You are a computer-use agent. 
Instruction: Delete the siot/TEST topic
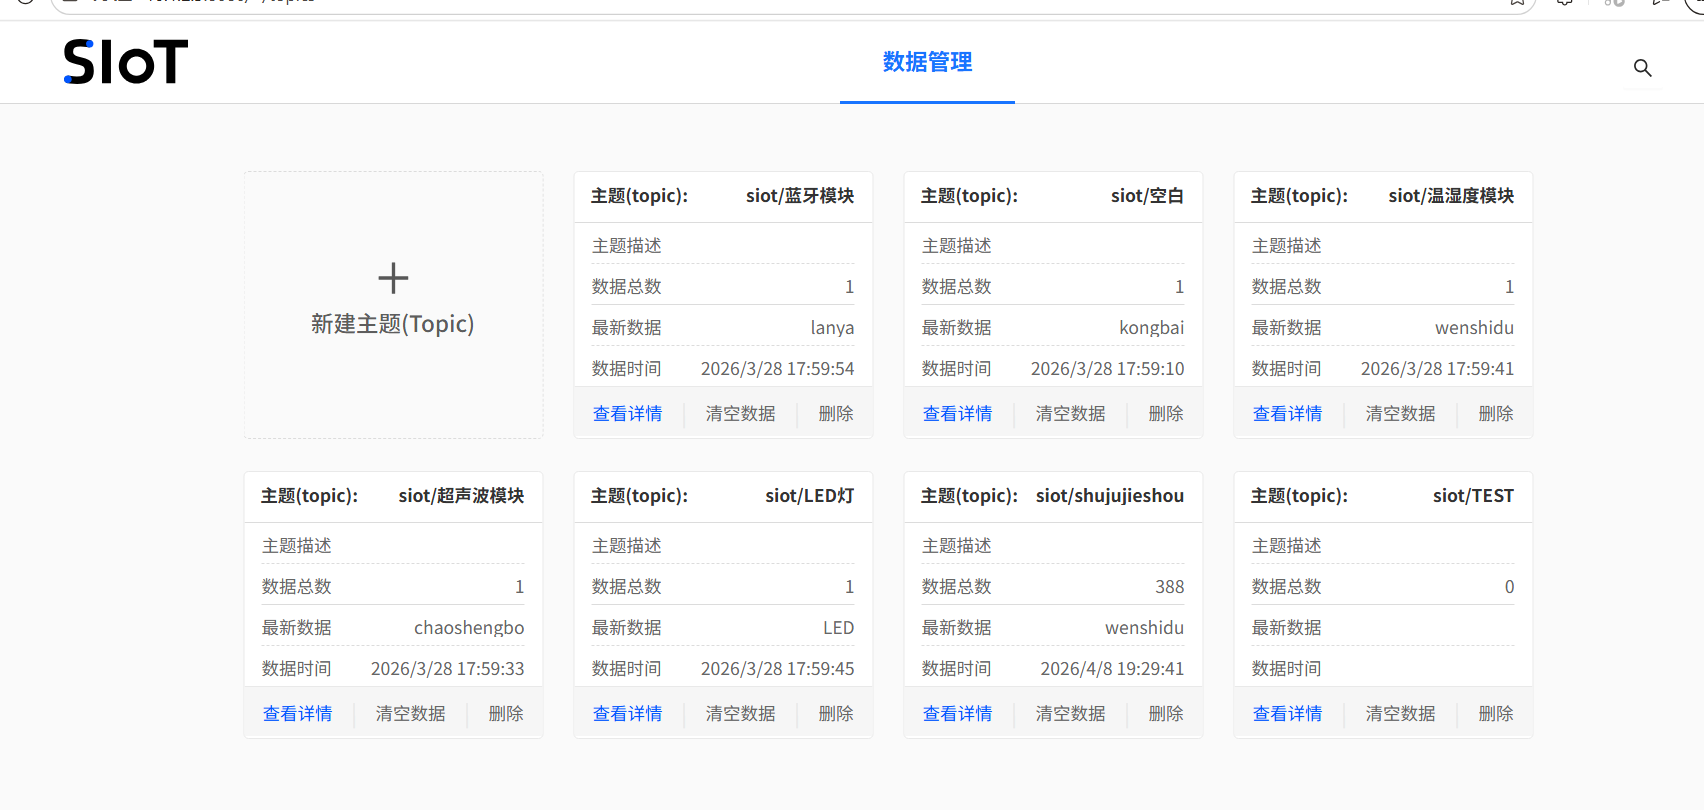coord(1495,714)
